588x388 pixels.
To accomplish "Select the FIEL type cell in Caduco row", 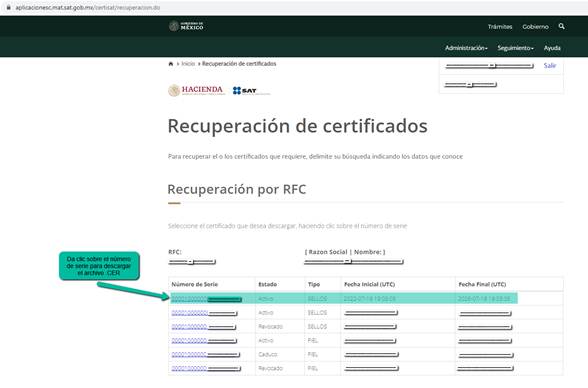I will pyautogui.click(x=313, y=355).
